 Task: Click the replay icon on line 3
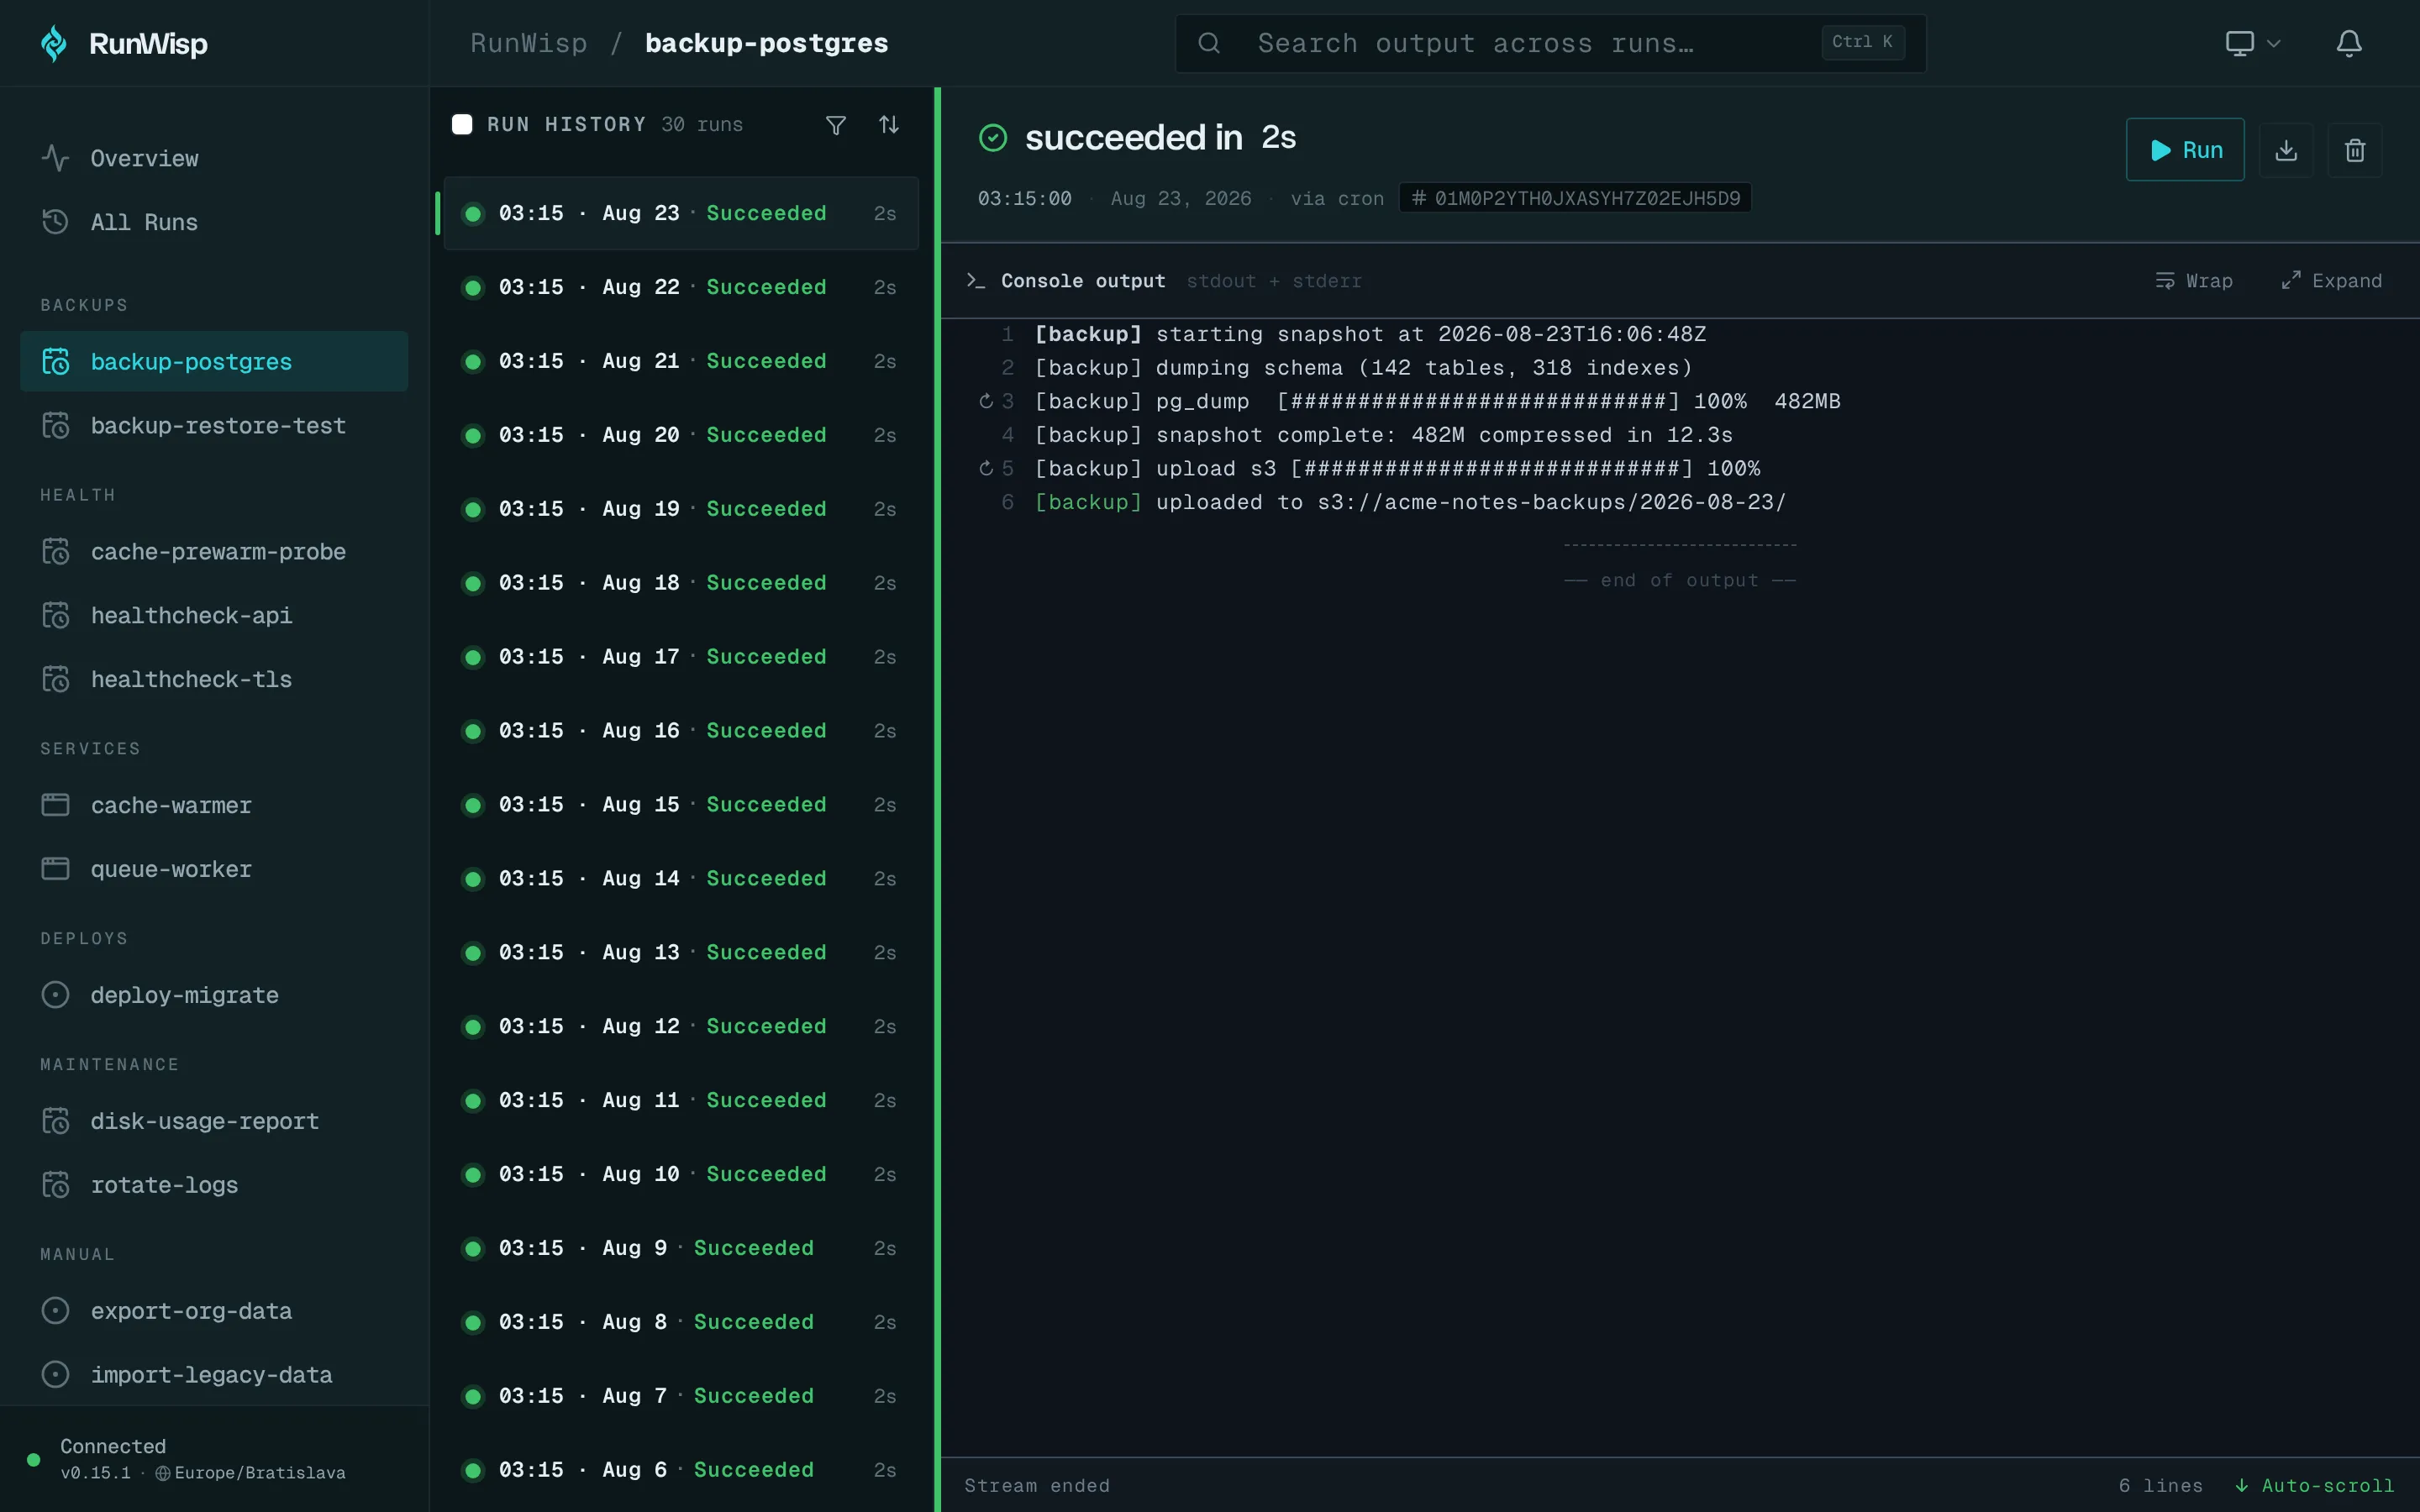(x=986, y=401)
